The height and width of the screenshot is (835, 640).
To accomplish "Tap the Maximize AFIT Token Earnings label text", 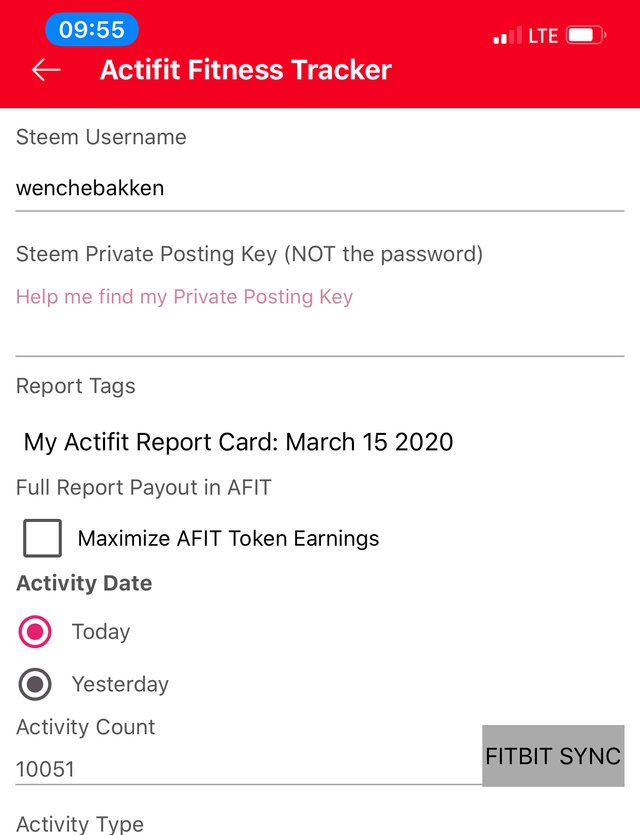I will 228,538.
